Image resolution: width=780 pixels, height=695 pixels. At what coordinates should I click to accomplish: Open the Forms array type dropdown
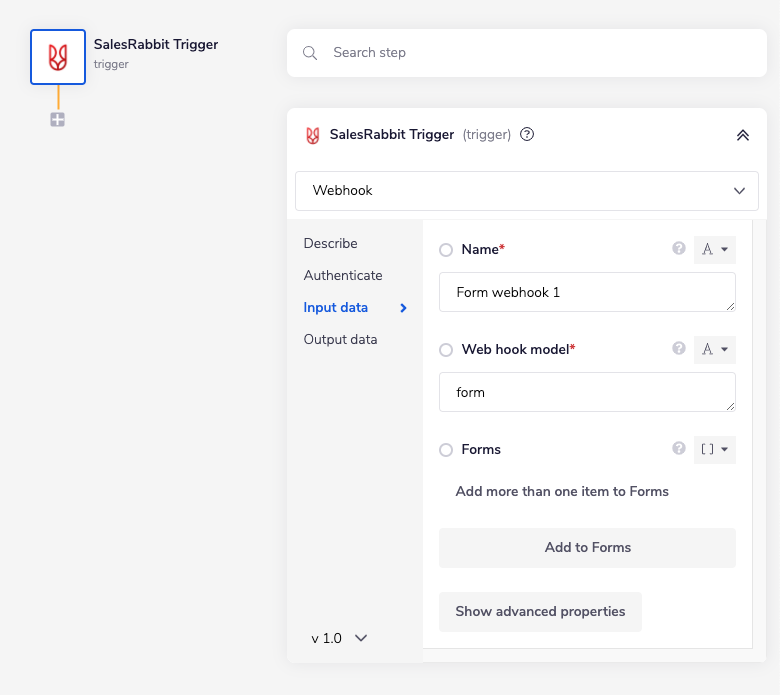(714, 449)
